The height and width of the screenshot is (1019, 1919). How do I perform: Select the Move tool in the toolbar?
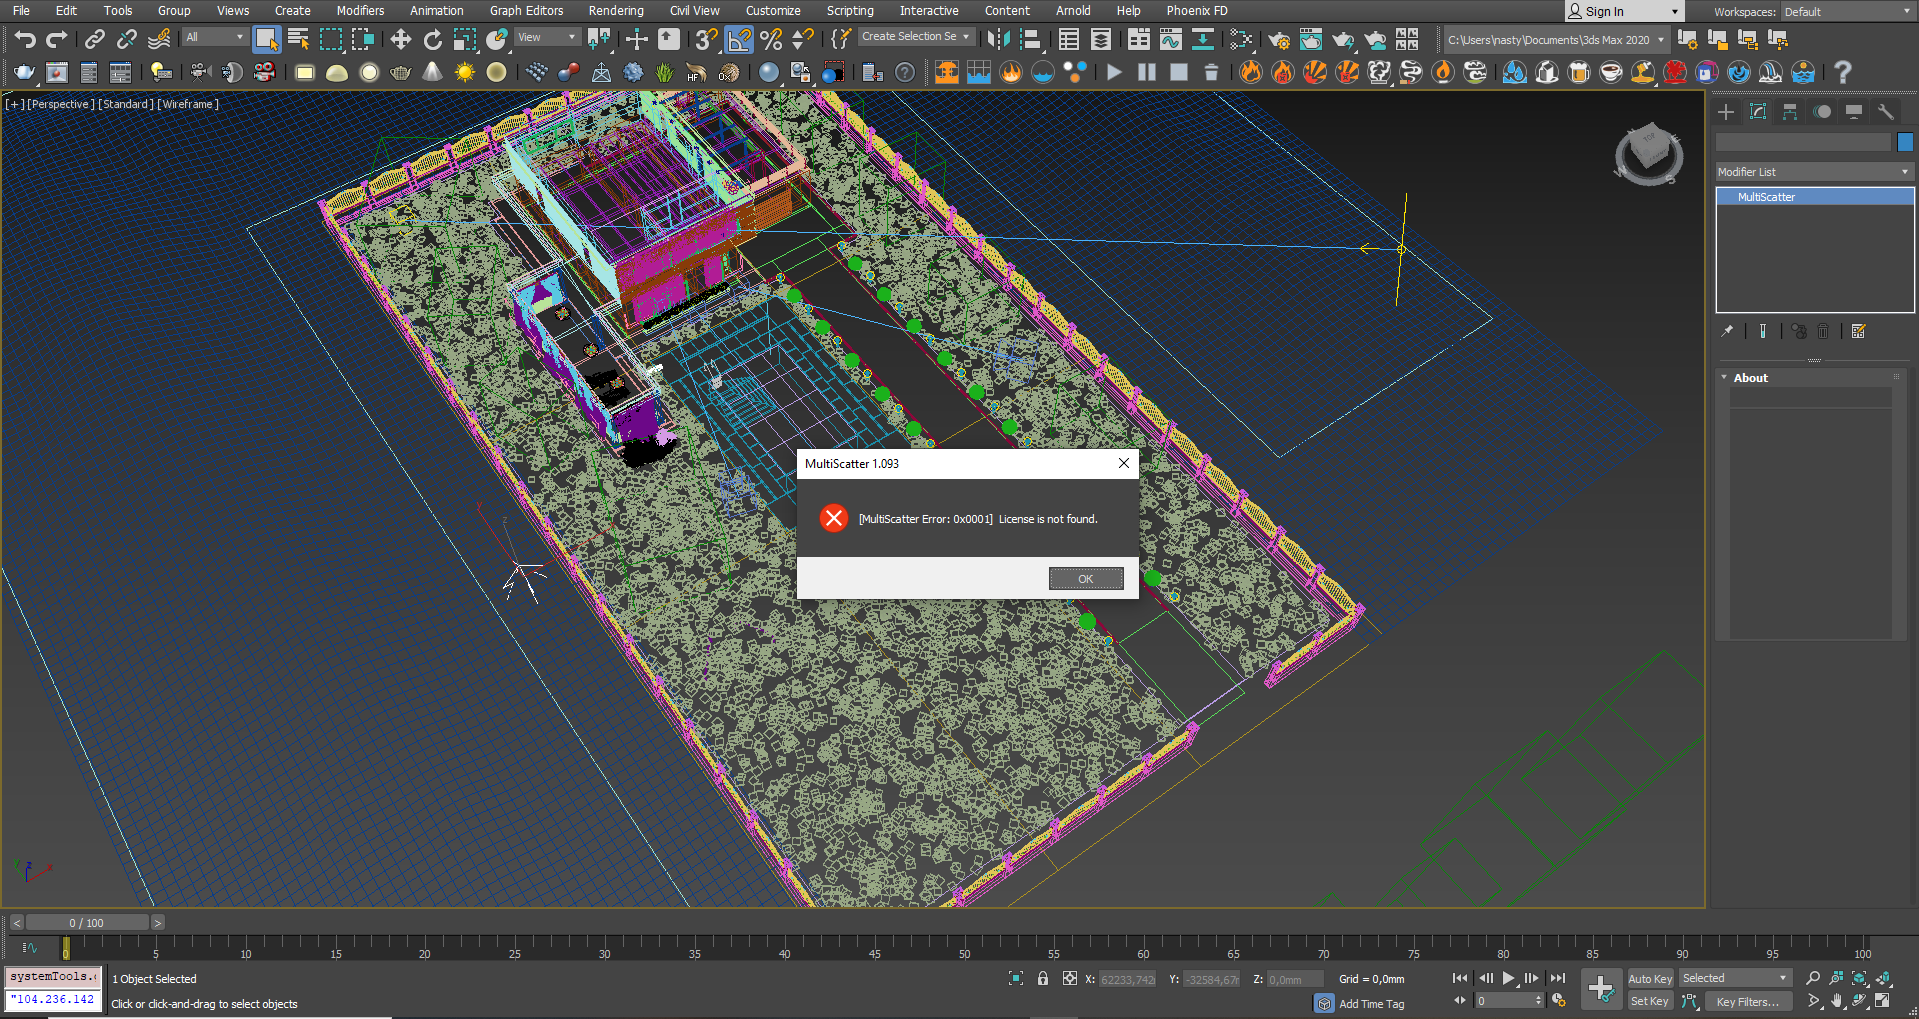click(401, 39)
